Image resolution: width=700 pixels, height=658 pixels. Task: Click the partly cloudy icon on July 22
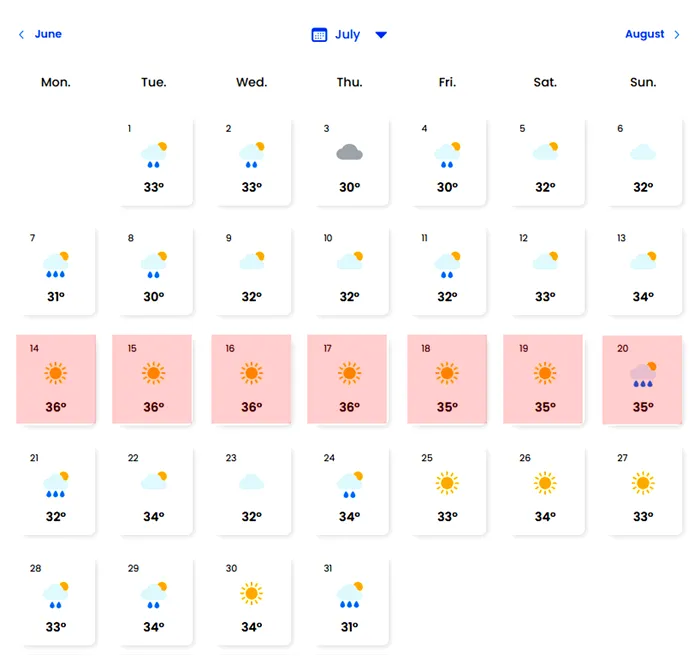(153, 482)
